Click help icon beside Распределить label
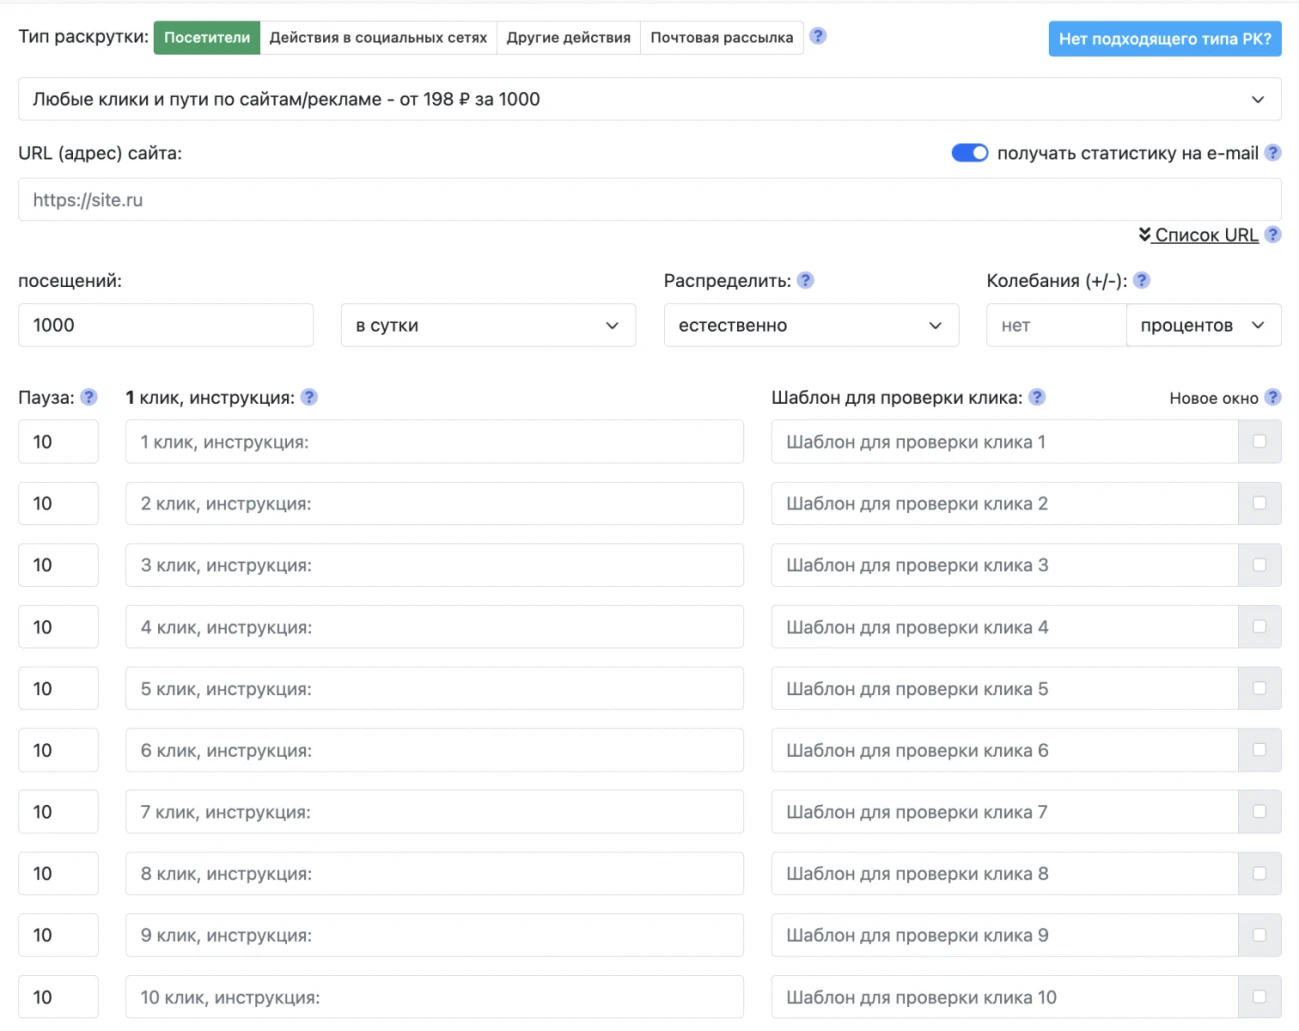Viewport: 1299px width, 1031px height. (805, 281)
